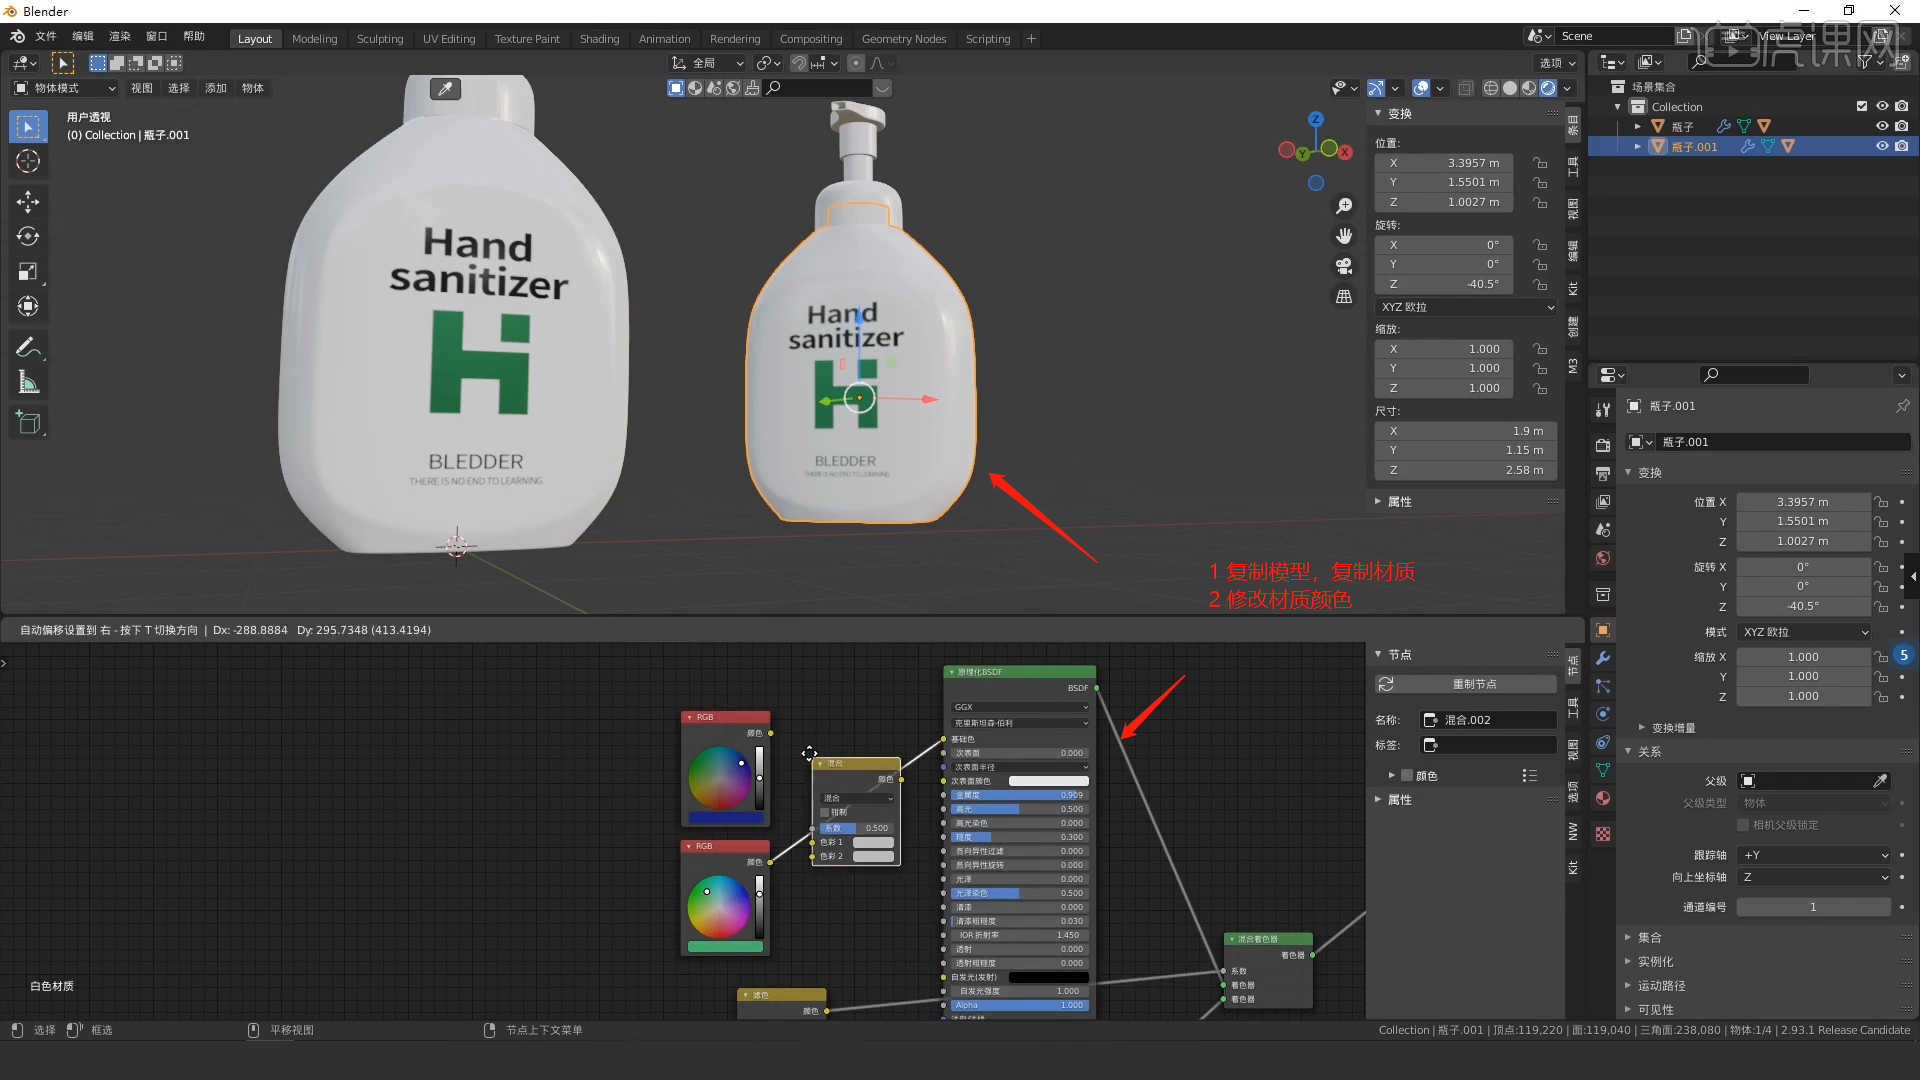
Task: Open the XYZ 欧拉 rotation mode dropdown
Action: (x=1466, y=307)
